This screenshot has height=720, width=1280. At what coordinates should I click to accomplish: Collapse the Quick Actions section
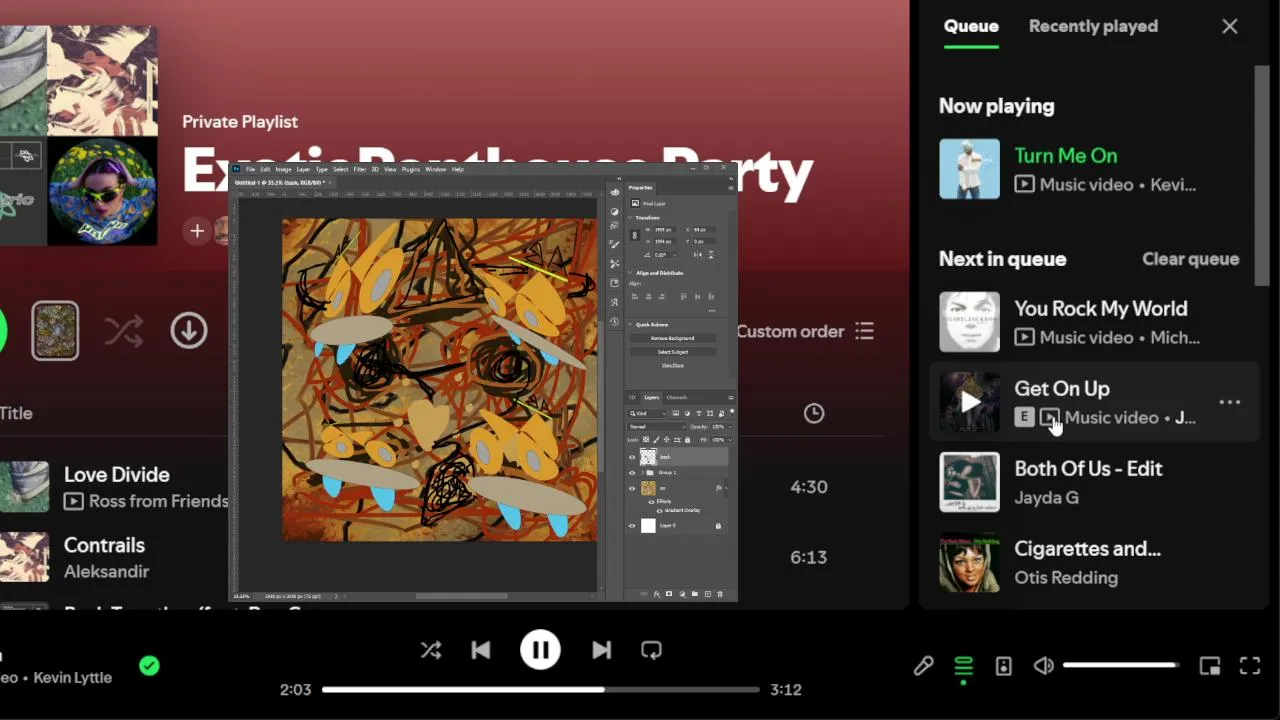coord(630,325)
